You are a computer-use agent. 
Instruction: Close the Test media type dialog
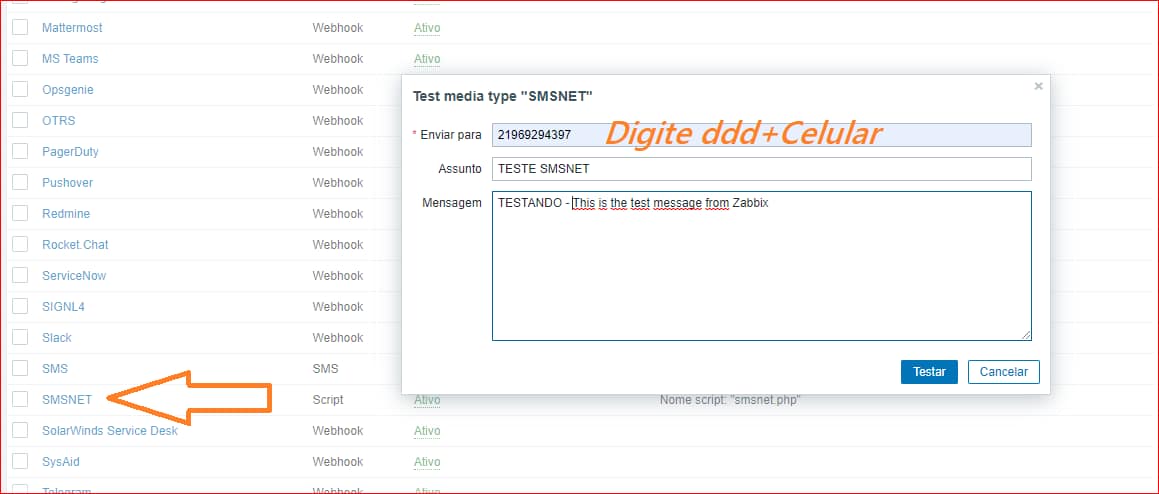(x=1038, y=86)
